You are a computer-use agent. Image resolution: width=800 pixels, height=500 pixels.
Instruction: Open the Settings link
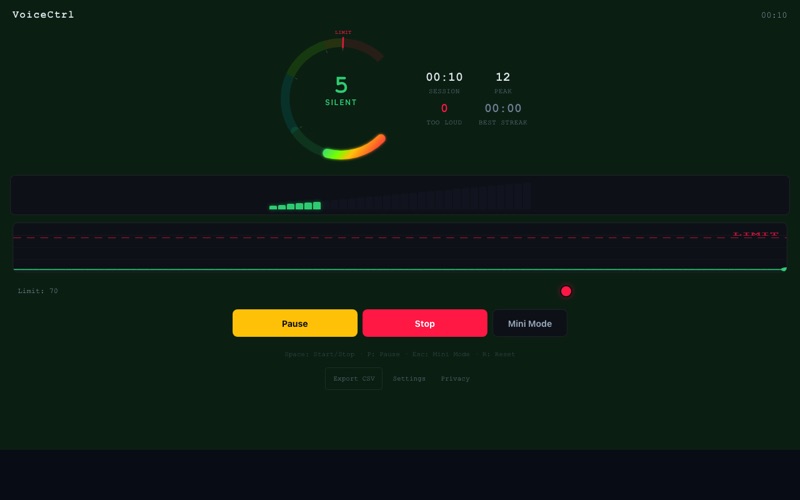pyautogui.click(x=409, y=379)
